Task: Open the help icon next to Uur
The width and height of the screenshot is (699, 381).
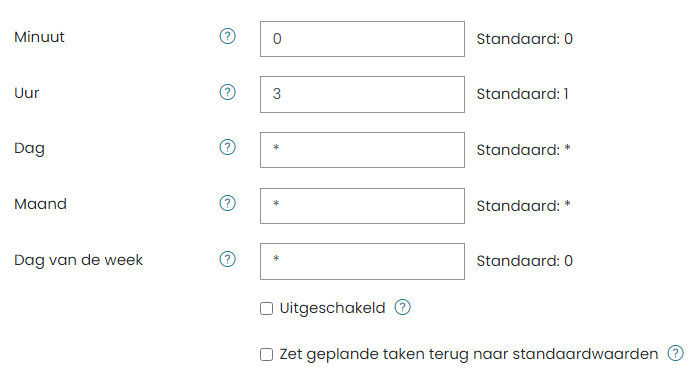Action: [227, 92]
